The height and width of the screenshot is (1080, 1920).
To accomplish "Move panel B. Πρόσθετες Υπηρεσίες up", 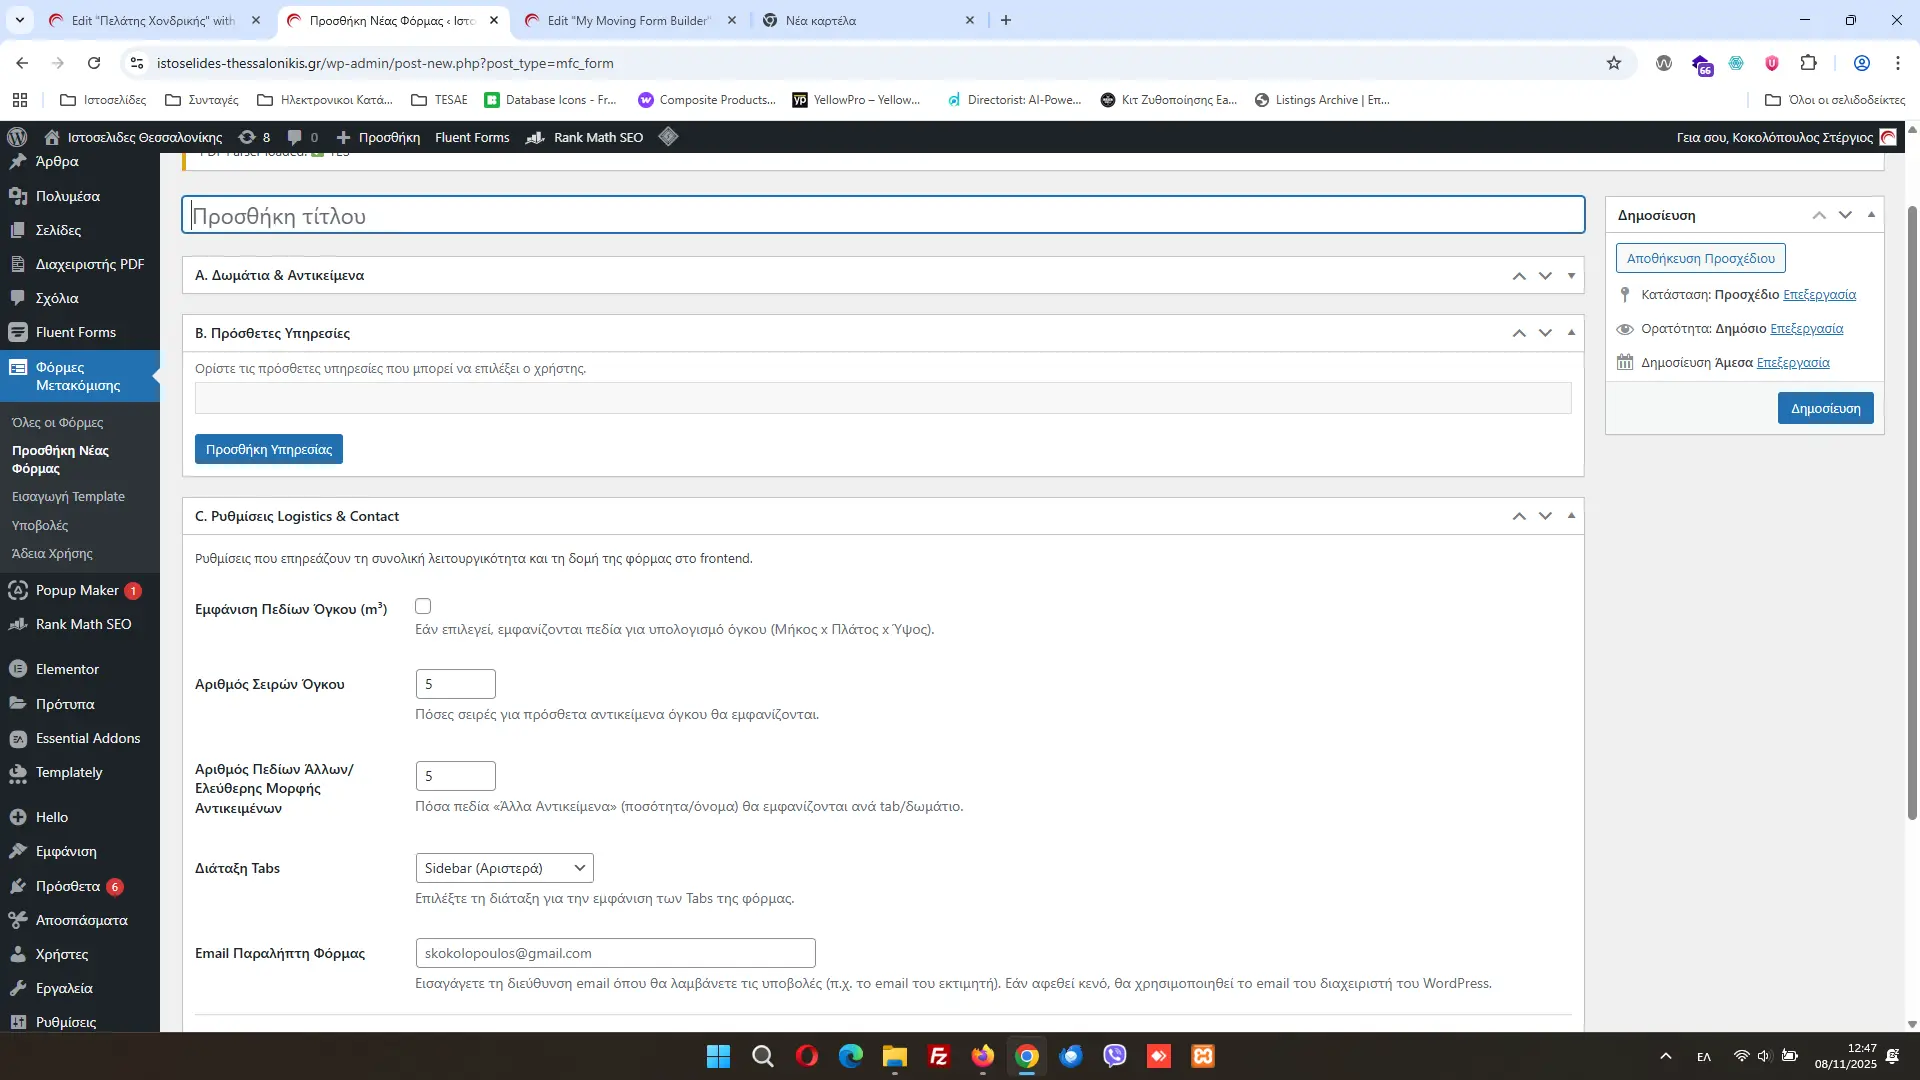I will click(x=1519, y=333).
